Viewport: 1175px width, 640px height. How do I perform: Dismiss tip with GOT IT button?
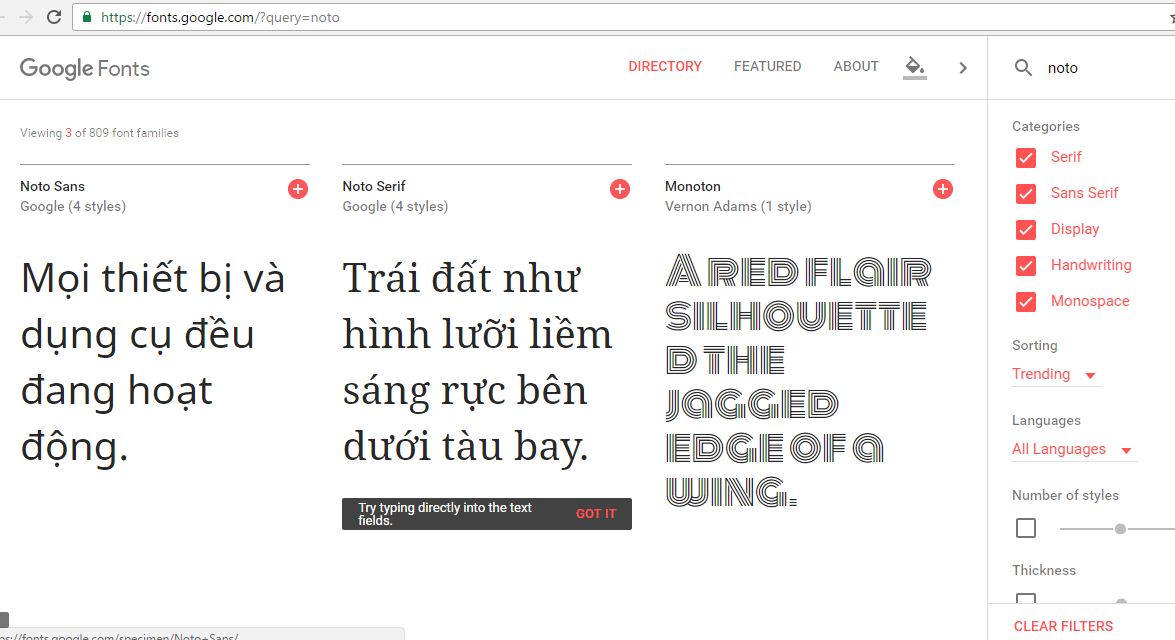click(x=596, y=514)
